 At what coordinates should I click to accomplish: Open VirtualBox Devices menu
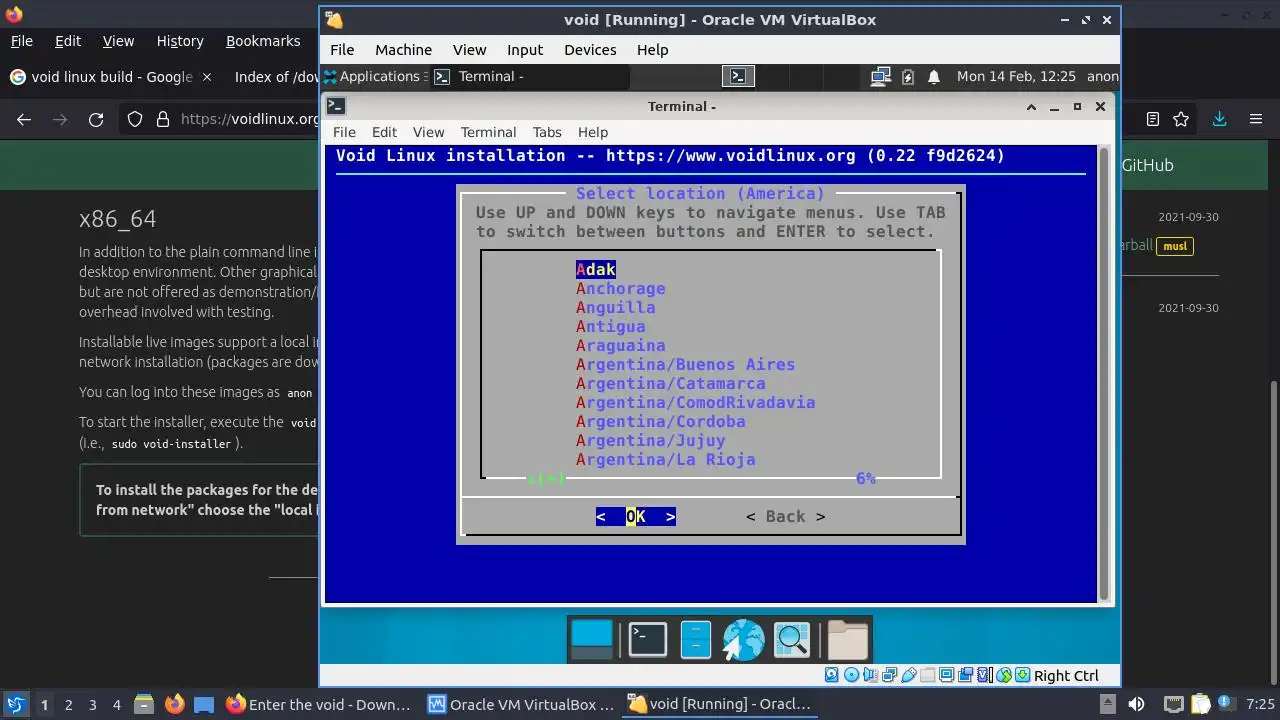(x=590, y=49)
